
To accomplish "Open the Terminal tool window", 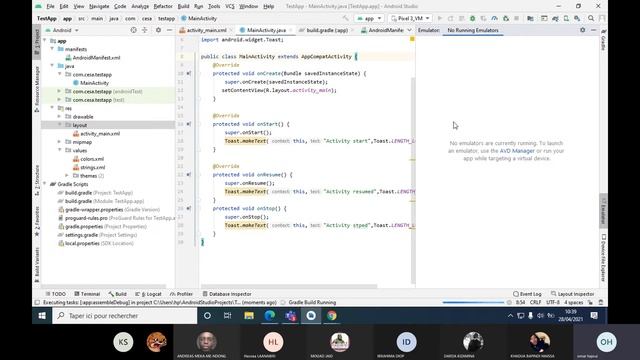I will tap(87, 294).
